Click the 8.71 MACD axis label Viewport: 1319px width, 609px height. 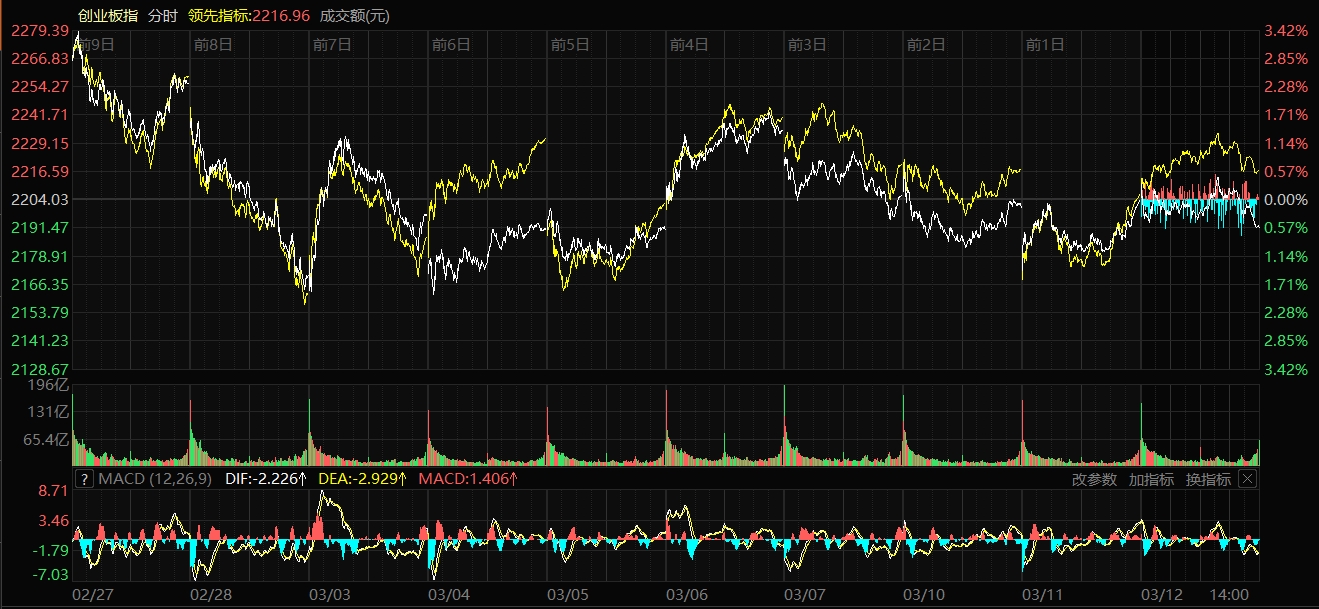pyautogui.click(x=53, y=492)
